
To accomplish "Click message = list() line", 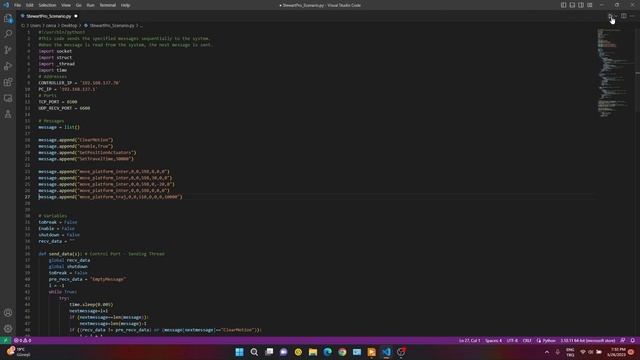I will (59, 127).
